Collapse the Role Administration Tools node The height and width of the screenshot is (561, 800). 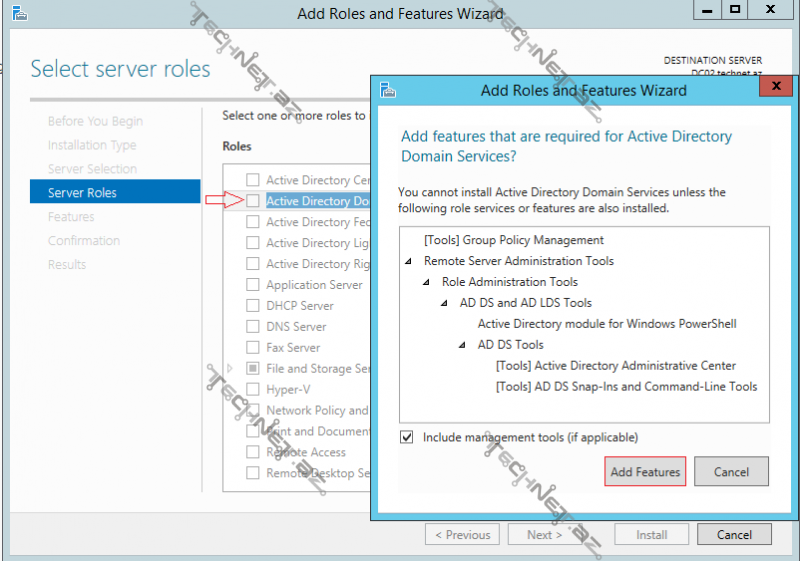point(426,282)
